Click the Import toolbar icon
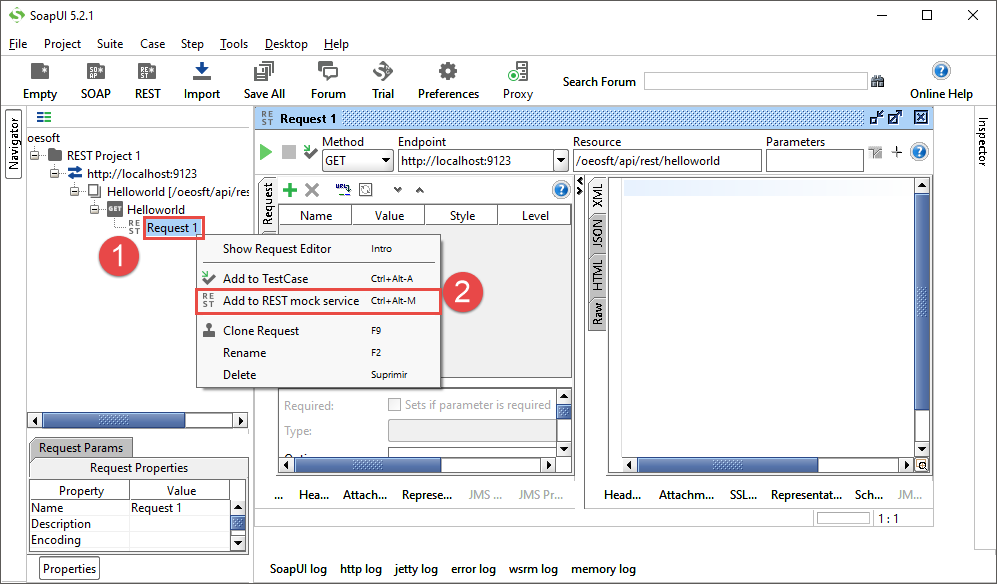997x584 pixels. pos(202,71)
